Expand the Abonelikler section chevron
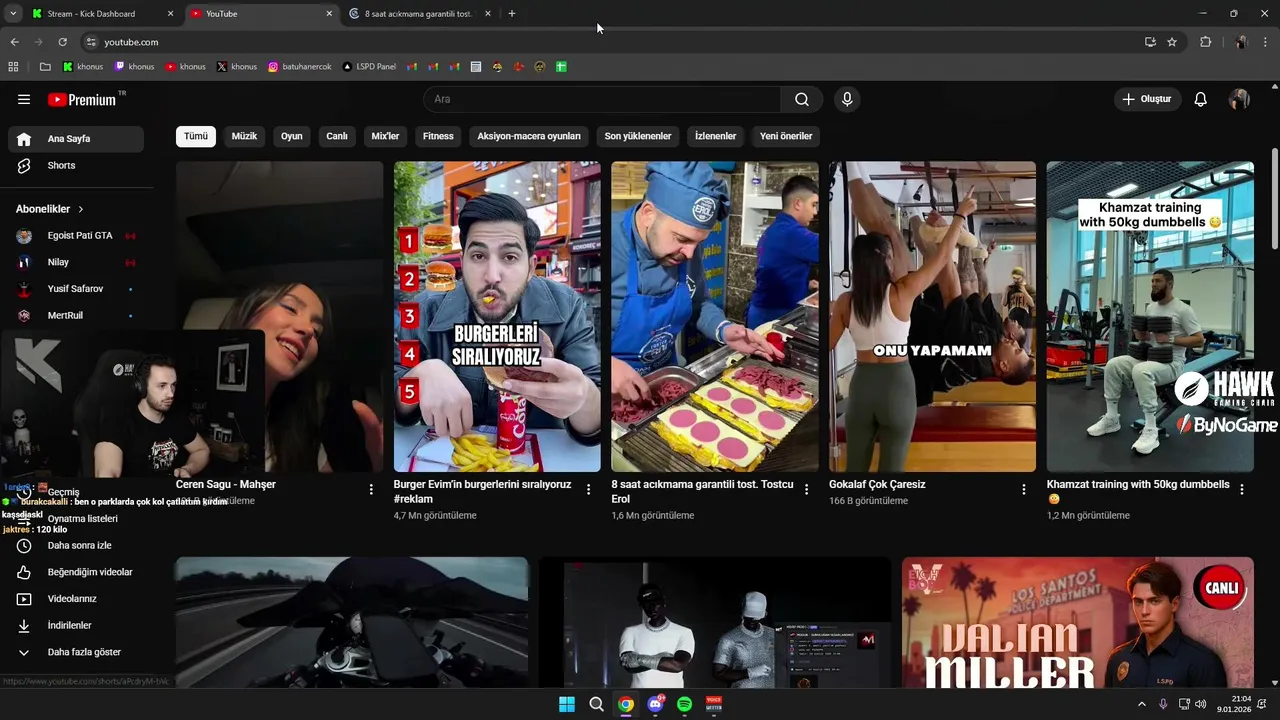1280x720 pixels. coord(81,209)
